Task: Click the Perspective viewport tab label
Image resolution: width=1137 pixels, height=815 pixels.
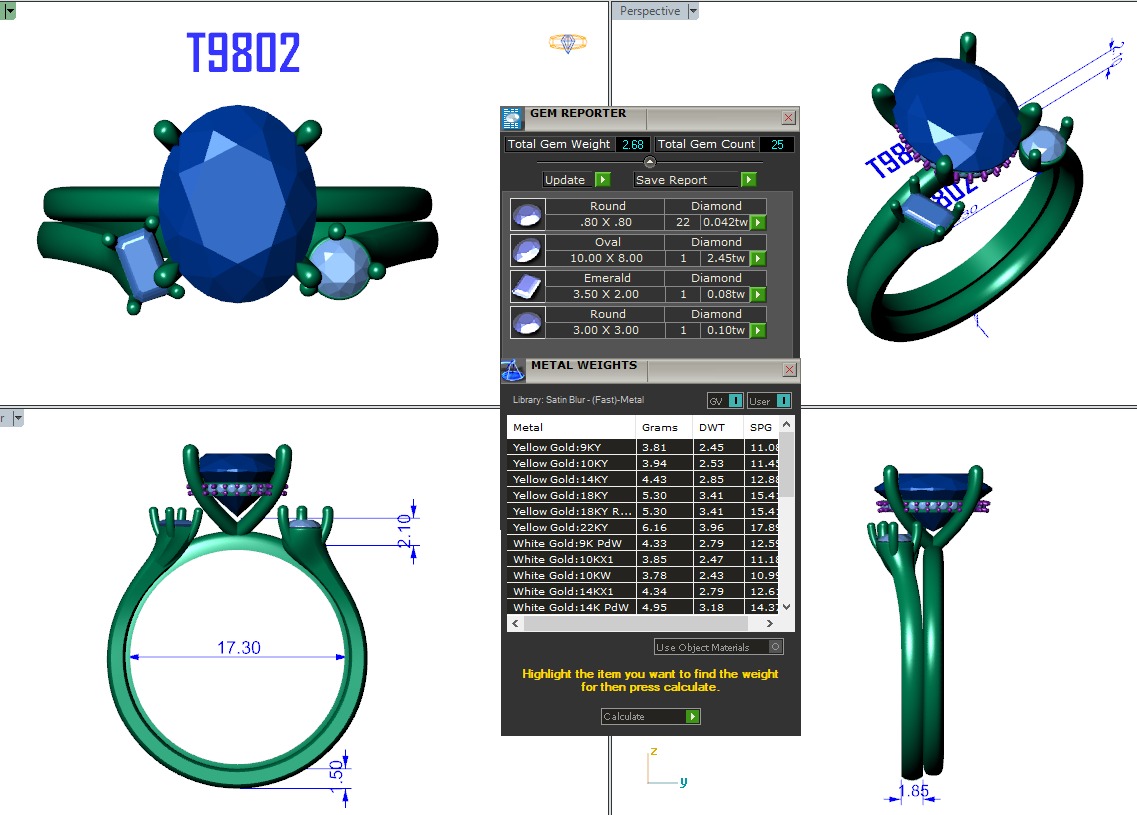Action: point(649,11)
